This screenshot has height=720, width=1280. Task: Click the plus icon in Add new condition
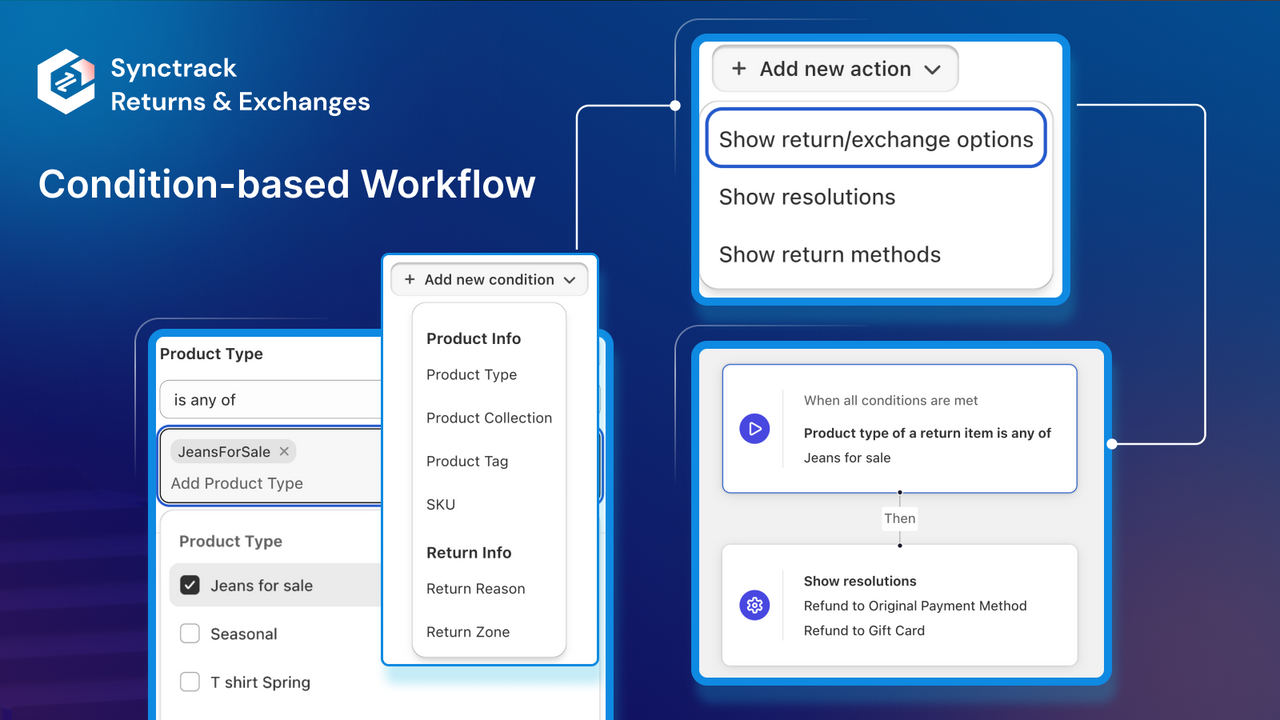pos(410,280)
